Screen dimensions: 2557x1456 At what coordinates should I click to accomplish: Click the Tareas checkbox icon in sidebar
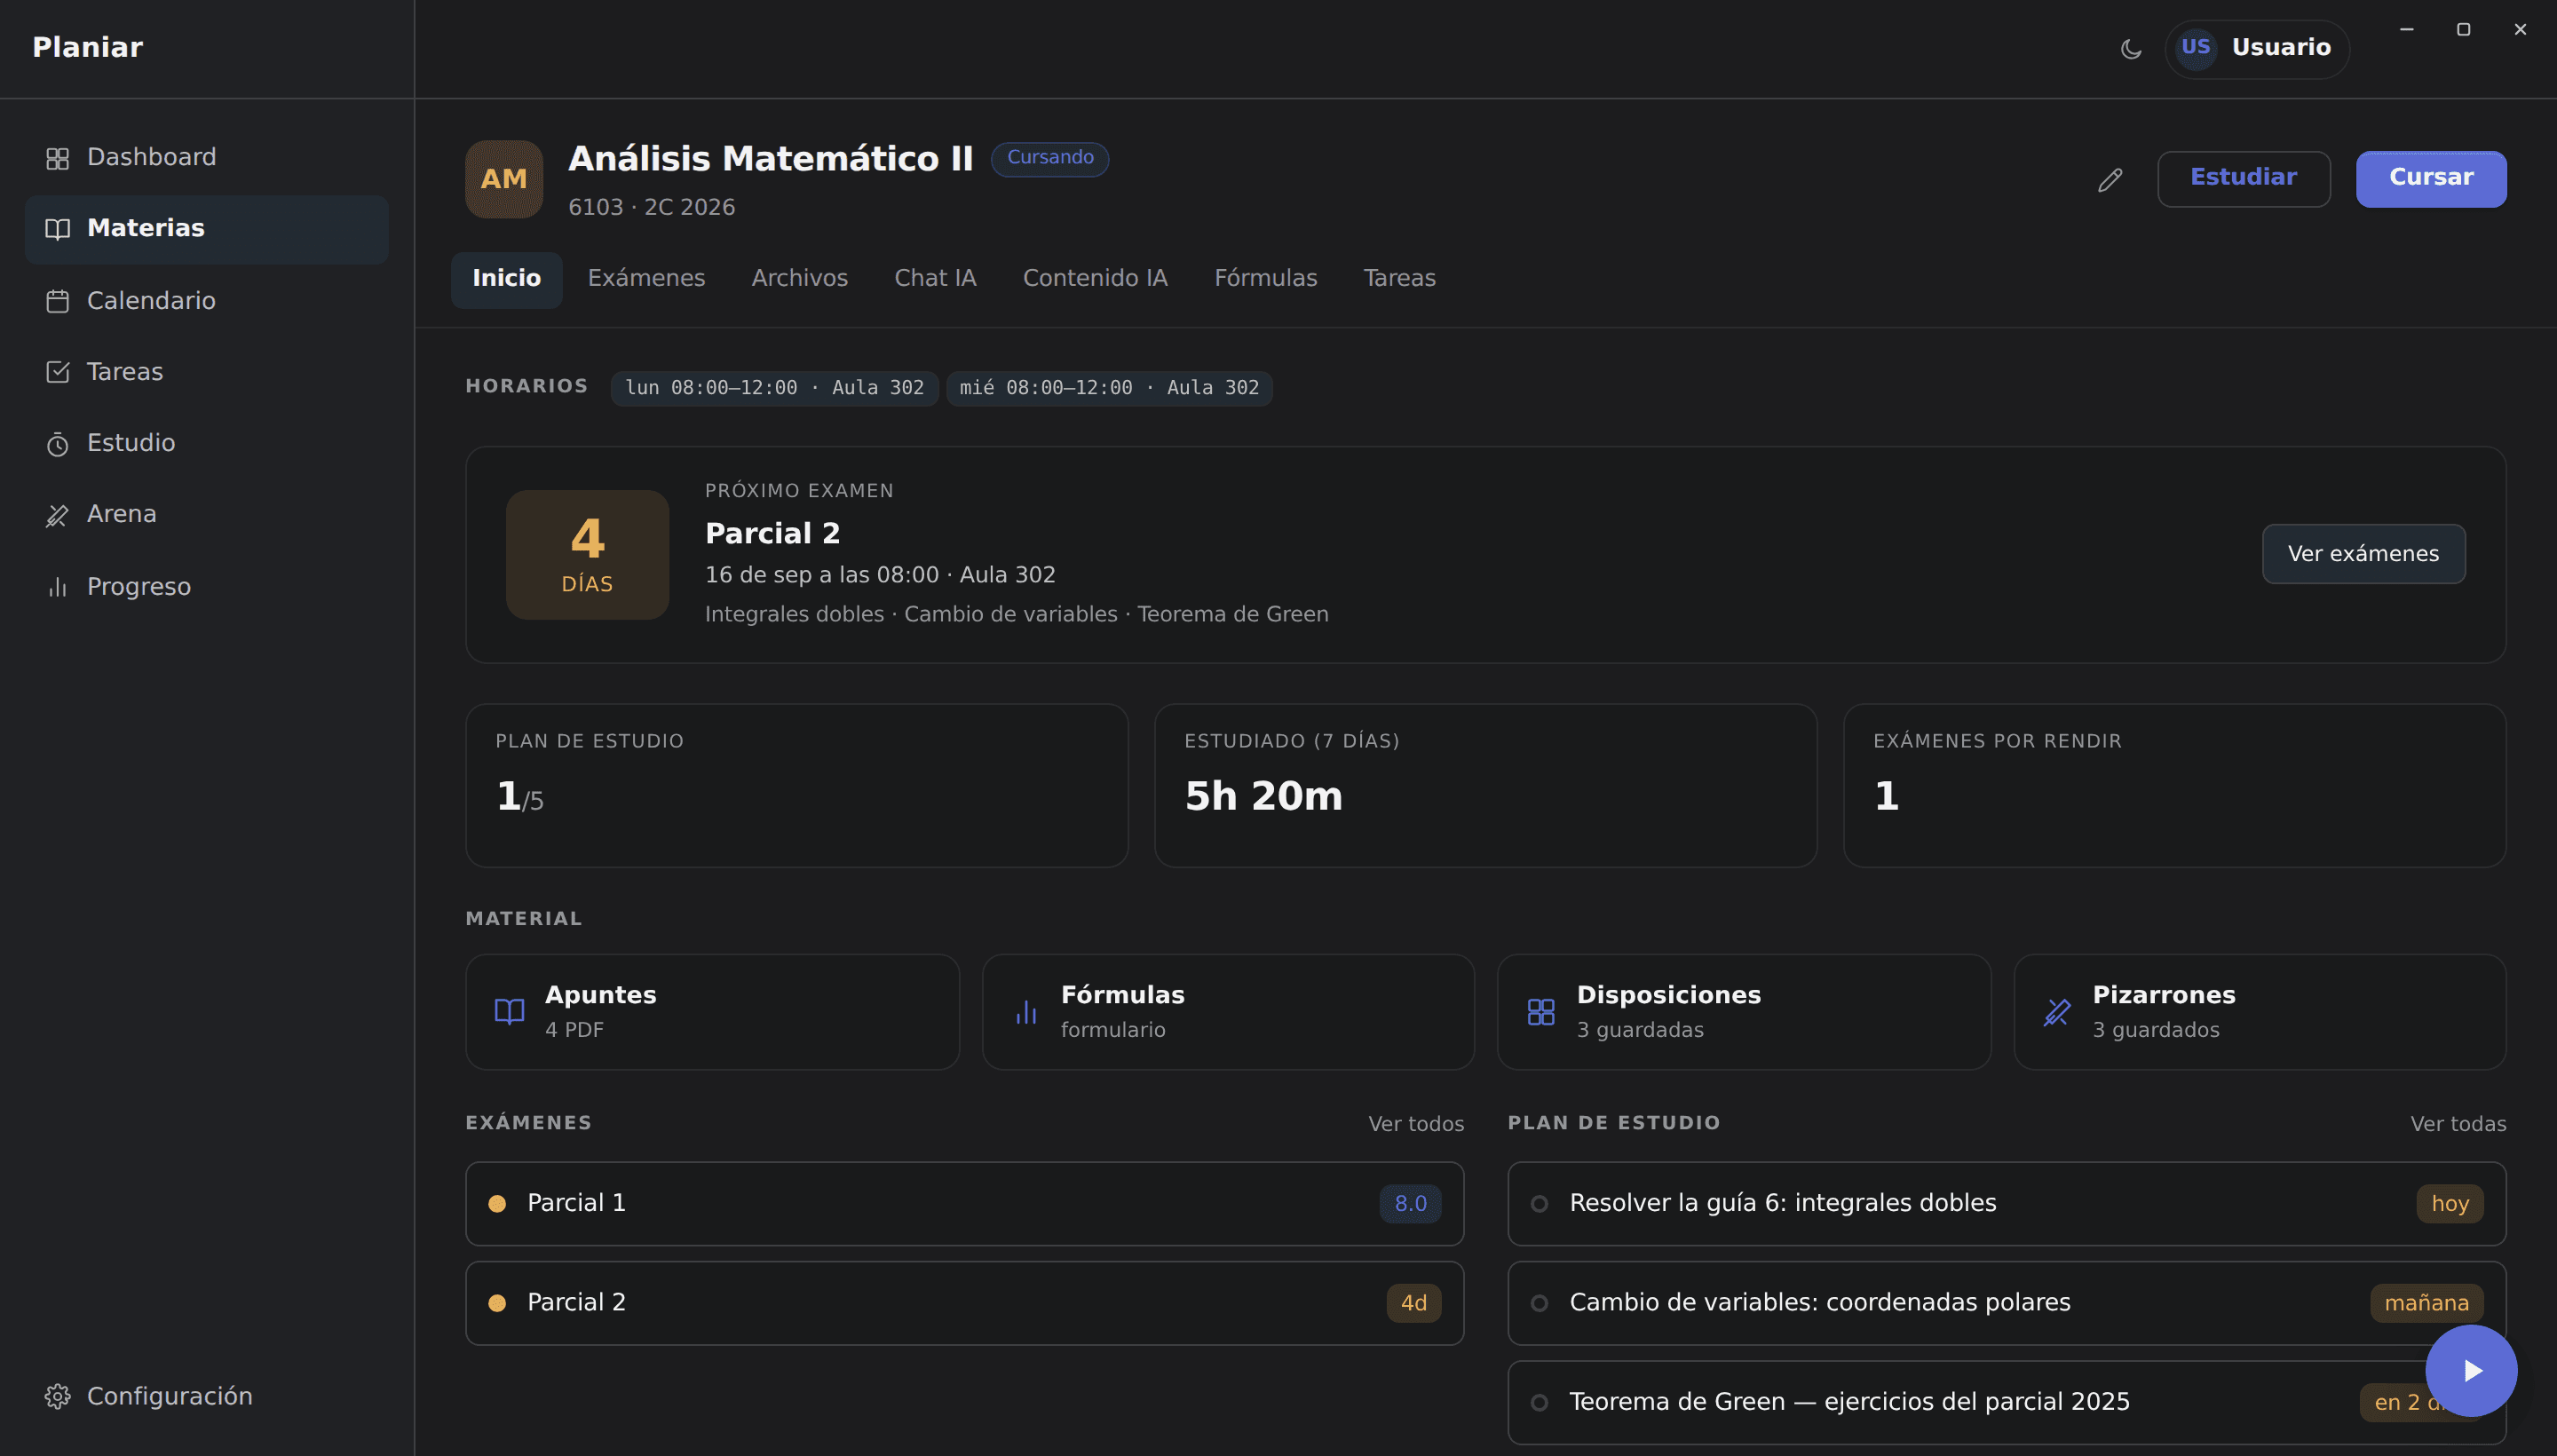(57, 372)
